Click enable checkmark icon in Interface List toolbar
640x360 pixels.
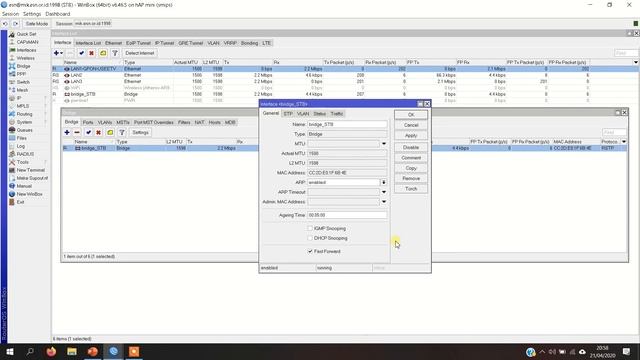pos(82,53)
